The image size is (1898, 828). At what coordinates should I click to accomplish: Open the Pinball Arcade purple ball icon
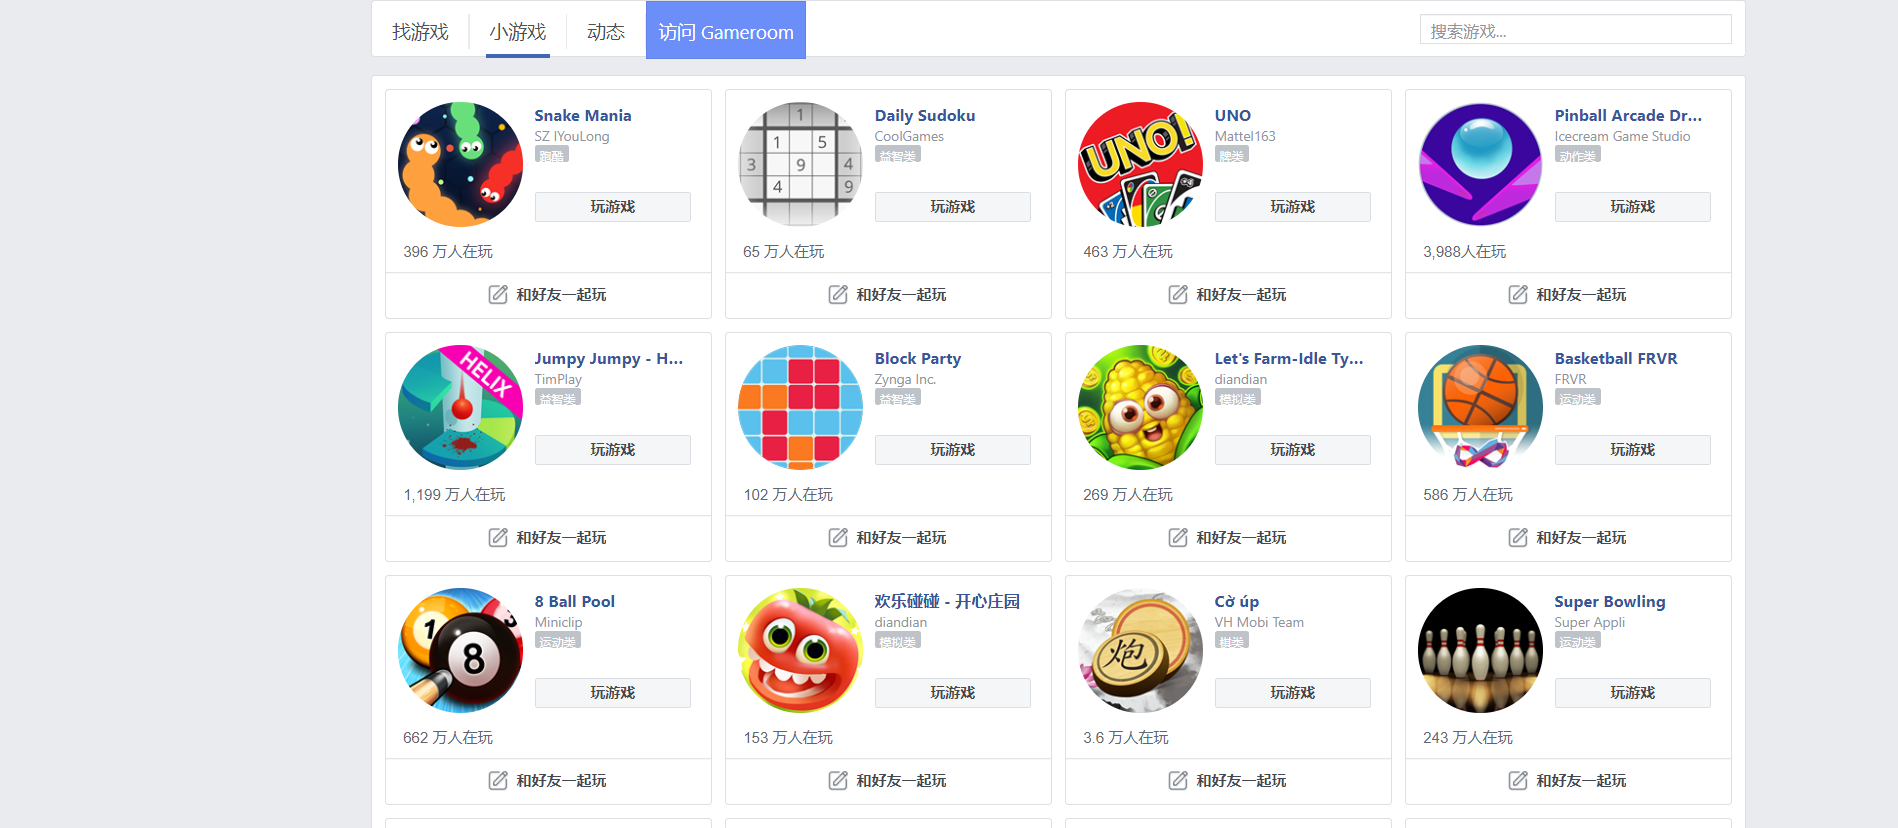1480,164
